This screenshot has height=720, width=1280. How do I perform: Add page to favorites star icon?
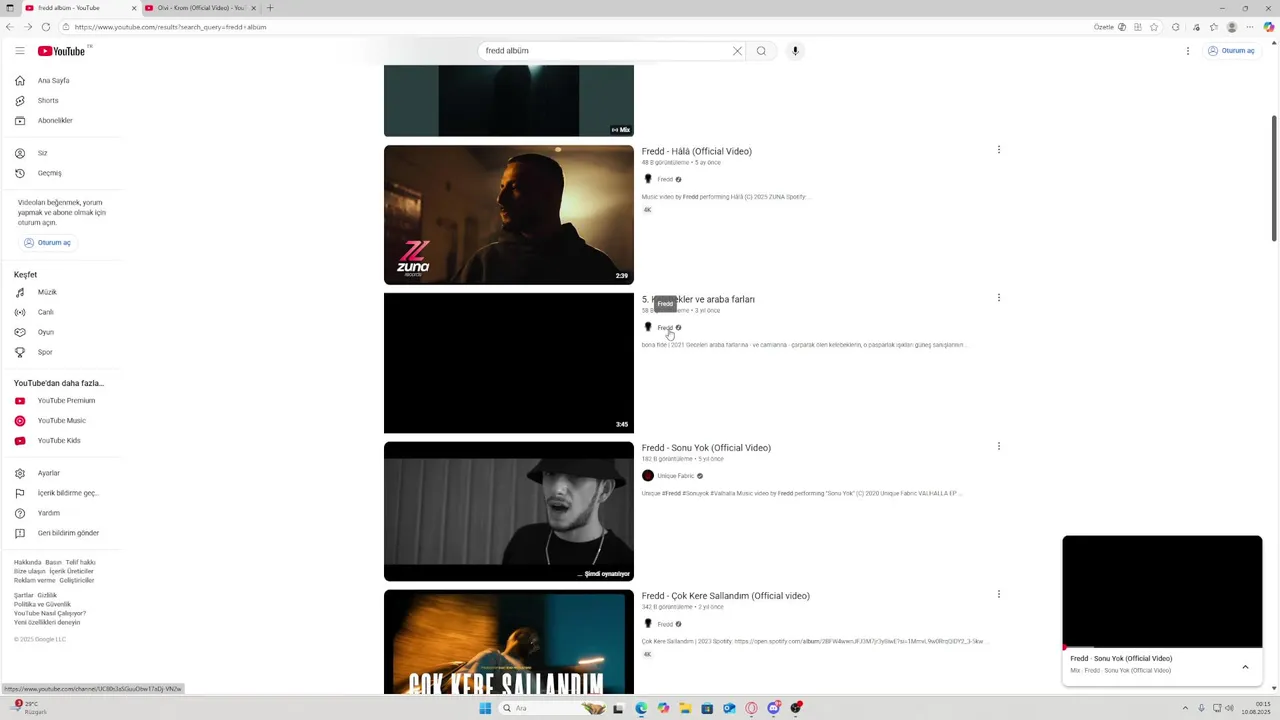click(x=1154, y=27)
